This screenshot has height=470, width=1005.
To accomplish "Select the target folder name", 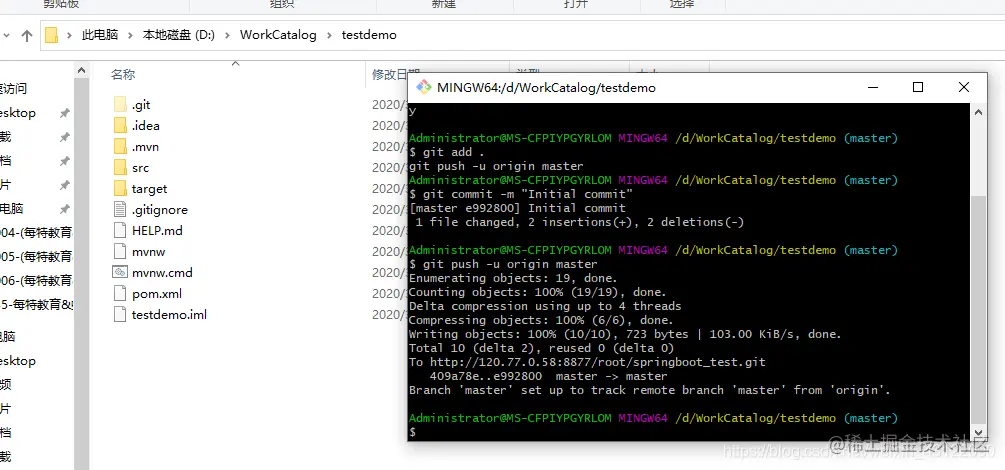I will coord(149,189).
